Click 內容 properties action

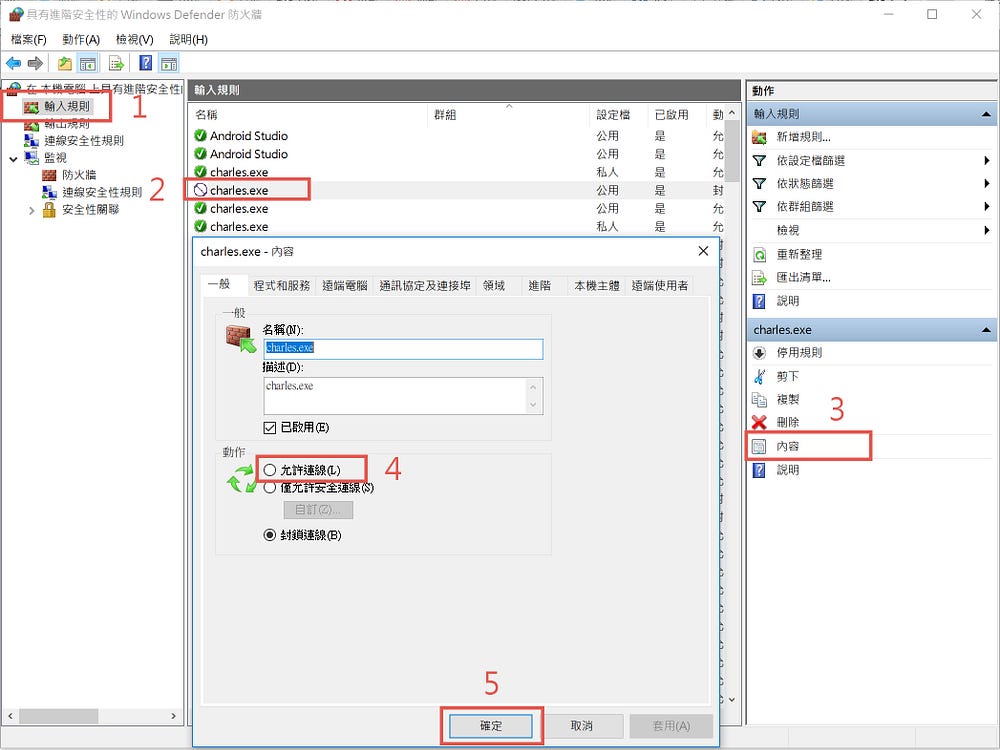(788, 446)
